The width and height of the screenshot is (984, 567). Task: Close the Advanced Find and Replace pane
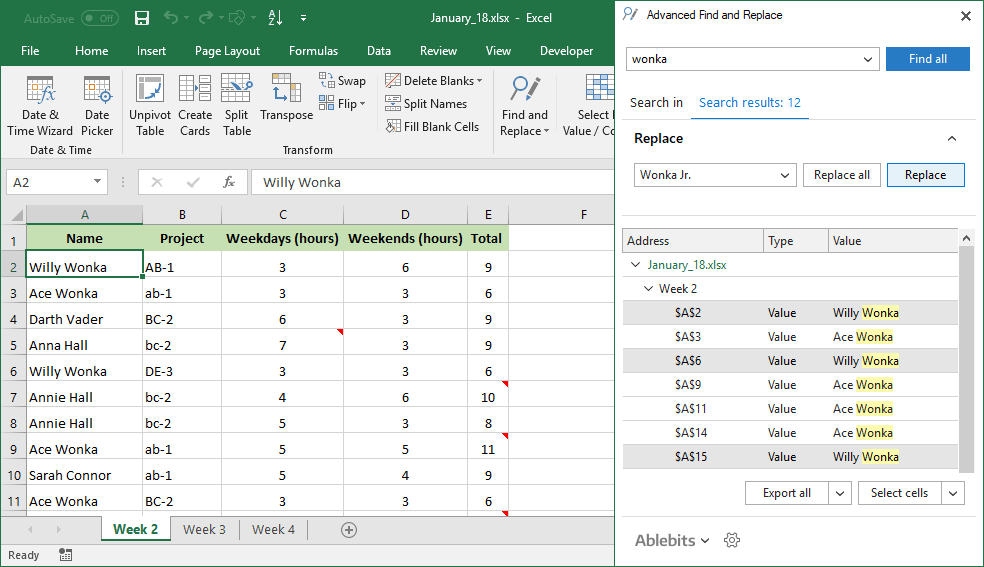pyautogui.click(x=966, y=16)
